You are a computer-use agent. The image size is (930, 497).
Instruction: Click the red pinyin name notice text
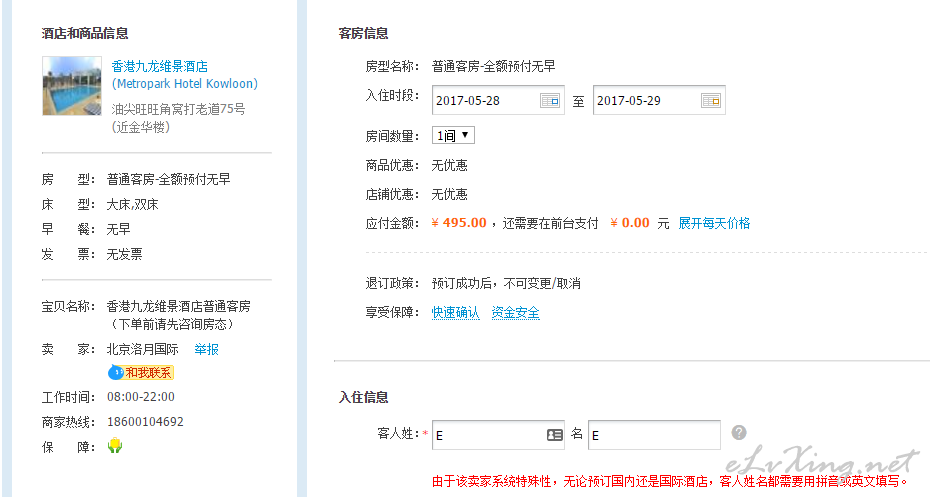tap(670, 481)
